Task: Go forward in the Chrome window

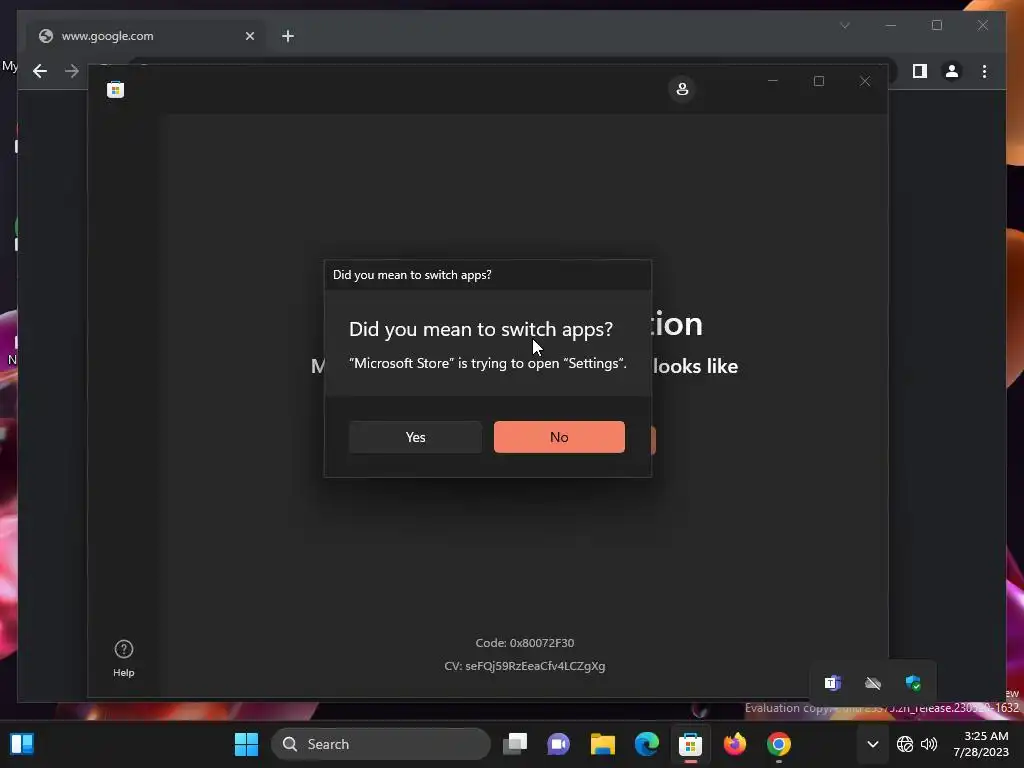Action: click(x=72, y=71)
